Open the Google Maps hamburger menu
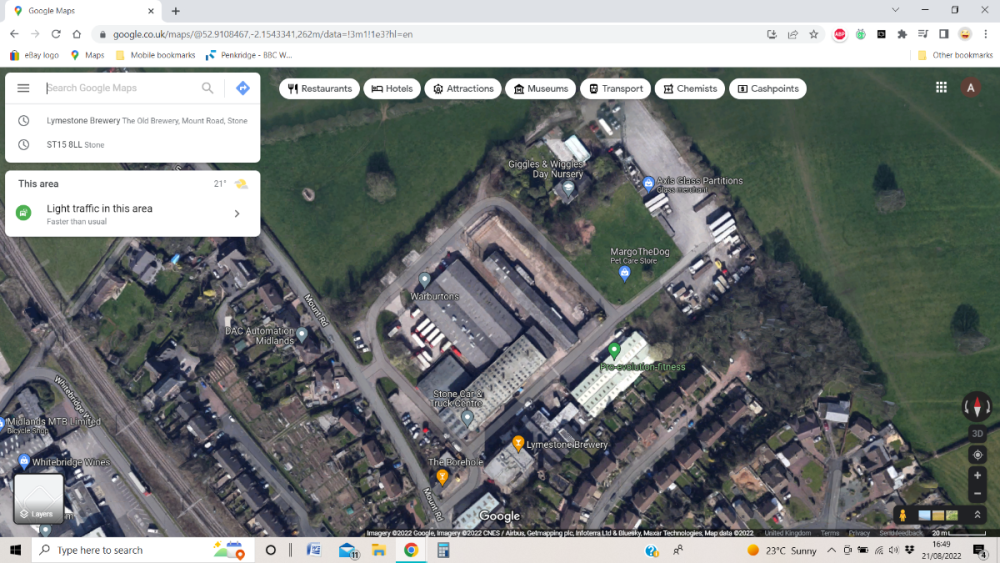The width and height of the screenshot is (1000, 563). [x=23, y=88]
